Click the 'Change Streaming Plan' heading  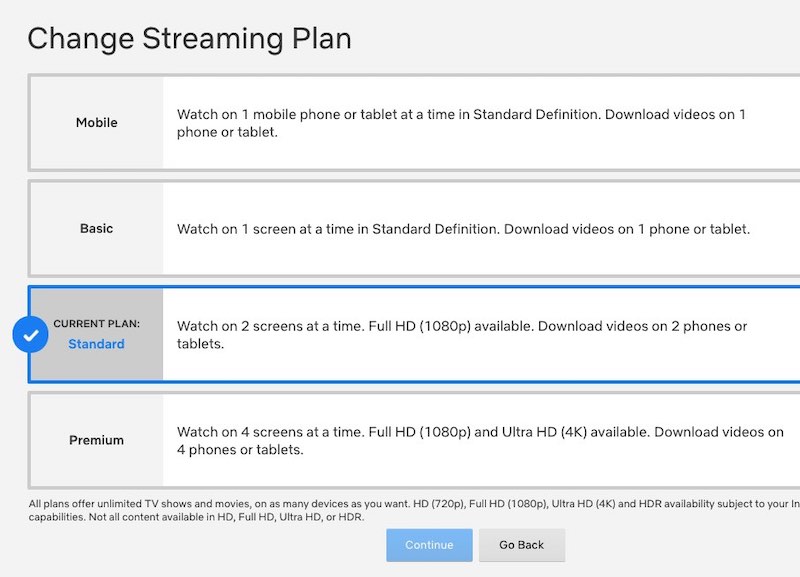pos(190,39)
